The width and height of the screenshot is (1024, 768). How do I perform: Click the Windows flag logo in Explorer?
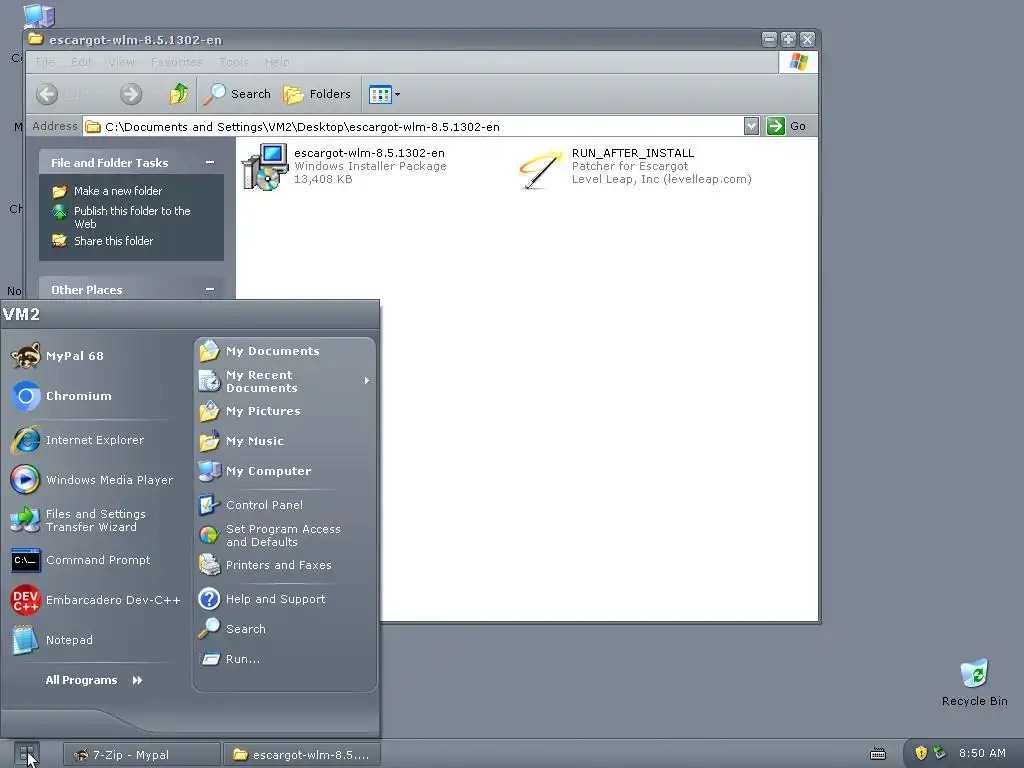tap(798, 62)
